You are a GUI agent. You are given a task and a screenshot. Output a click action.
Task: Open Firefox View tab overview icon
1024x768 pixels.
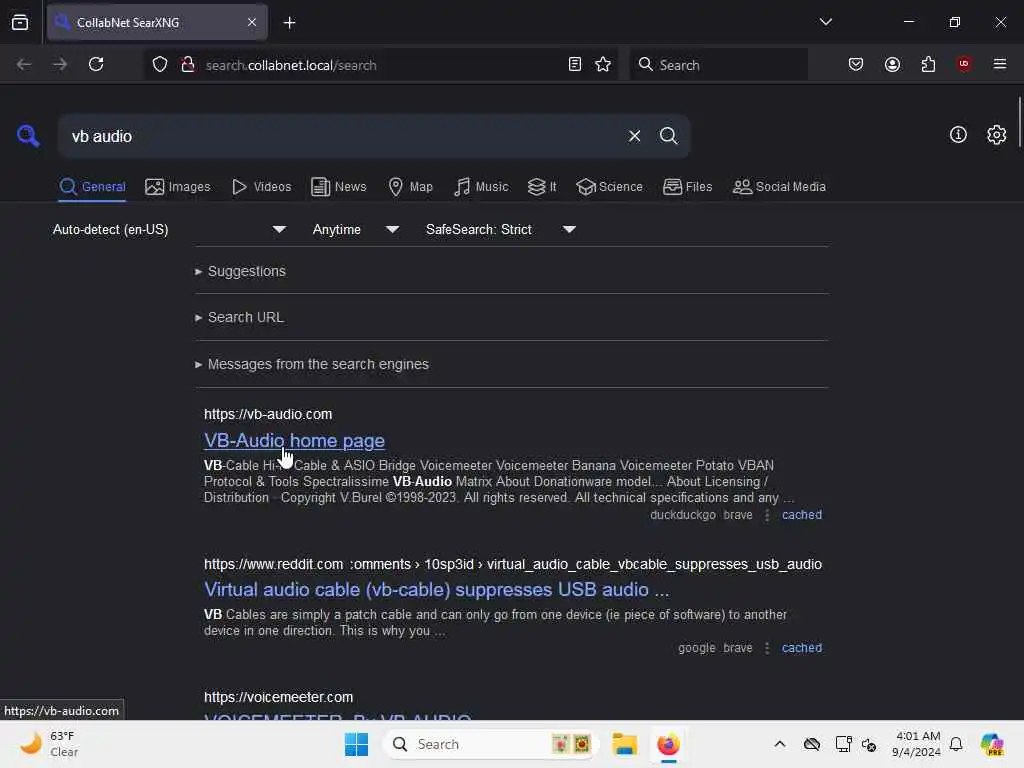[20, 22]
